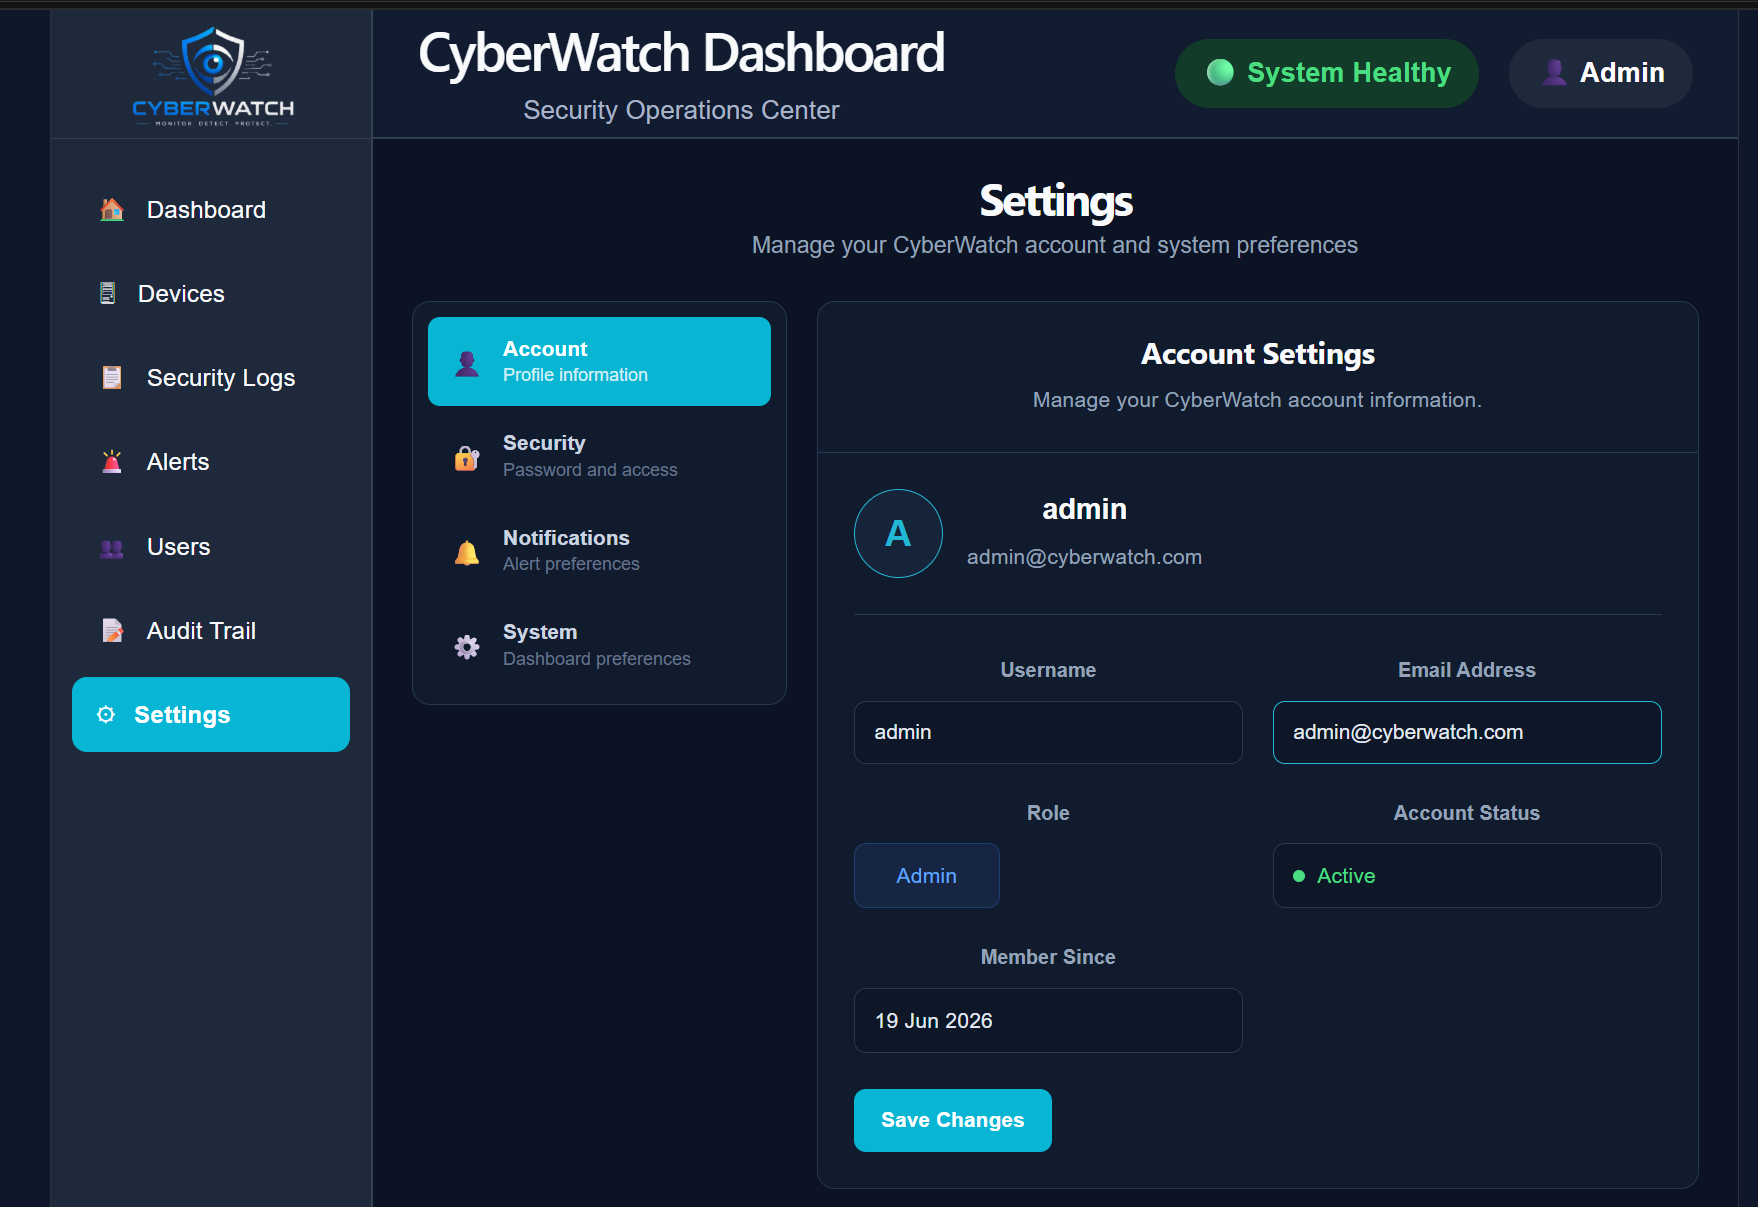This screenshot has width=1758, height=1207.
Task: Click the Save Changes button
Action: [x=952, y=1120]
